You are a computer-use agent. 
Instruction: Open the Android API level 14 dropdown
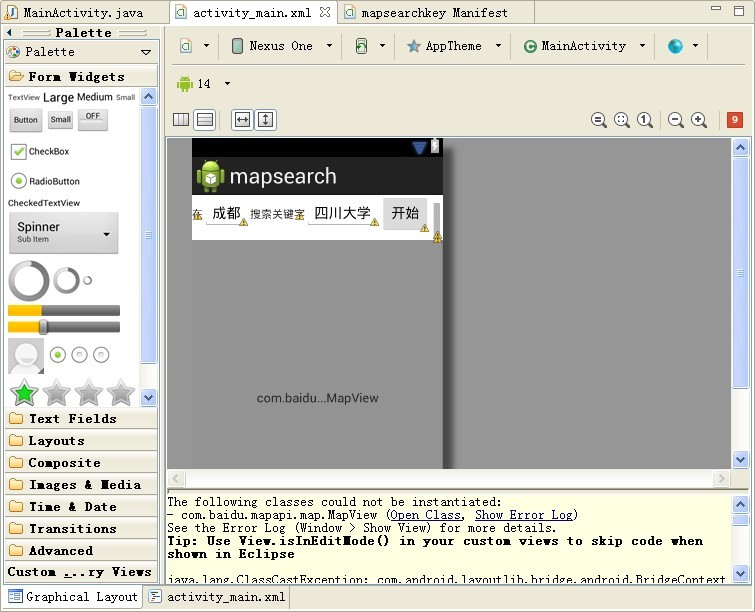[227, 84]
